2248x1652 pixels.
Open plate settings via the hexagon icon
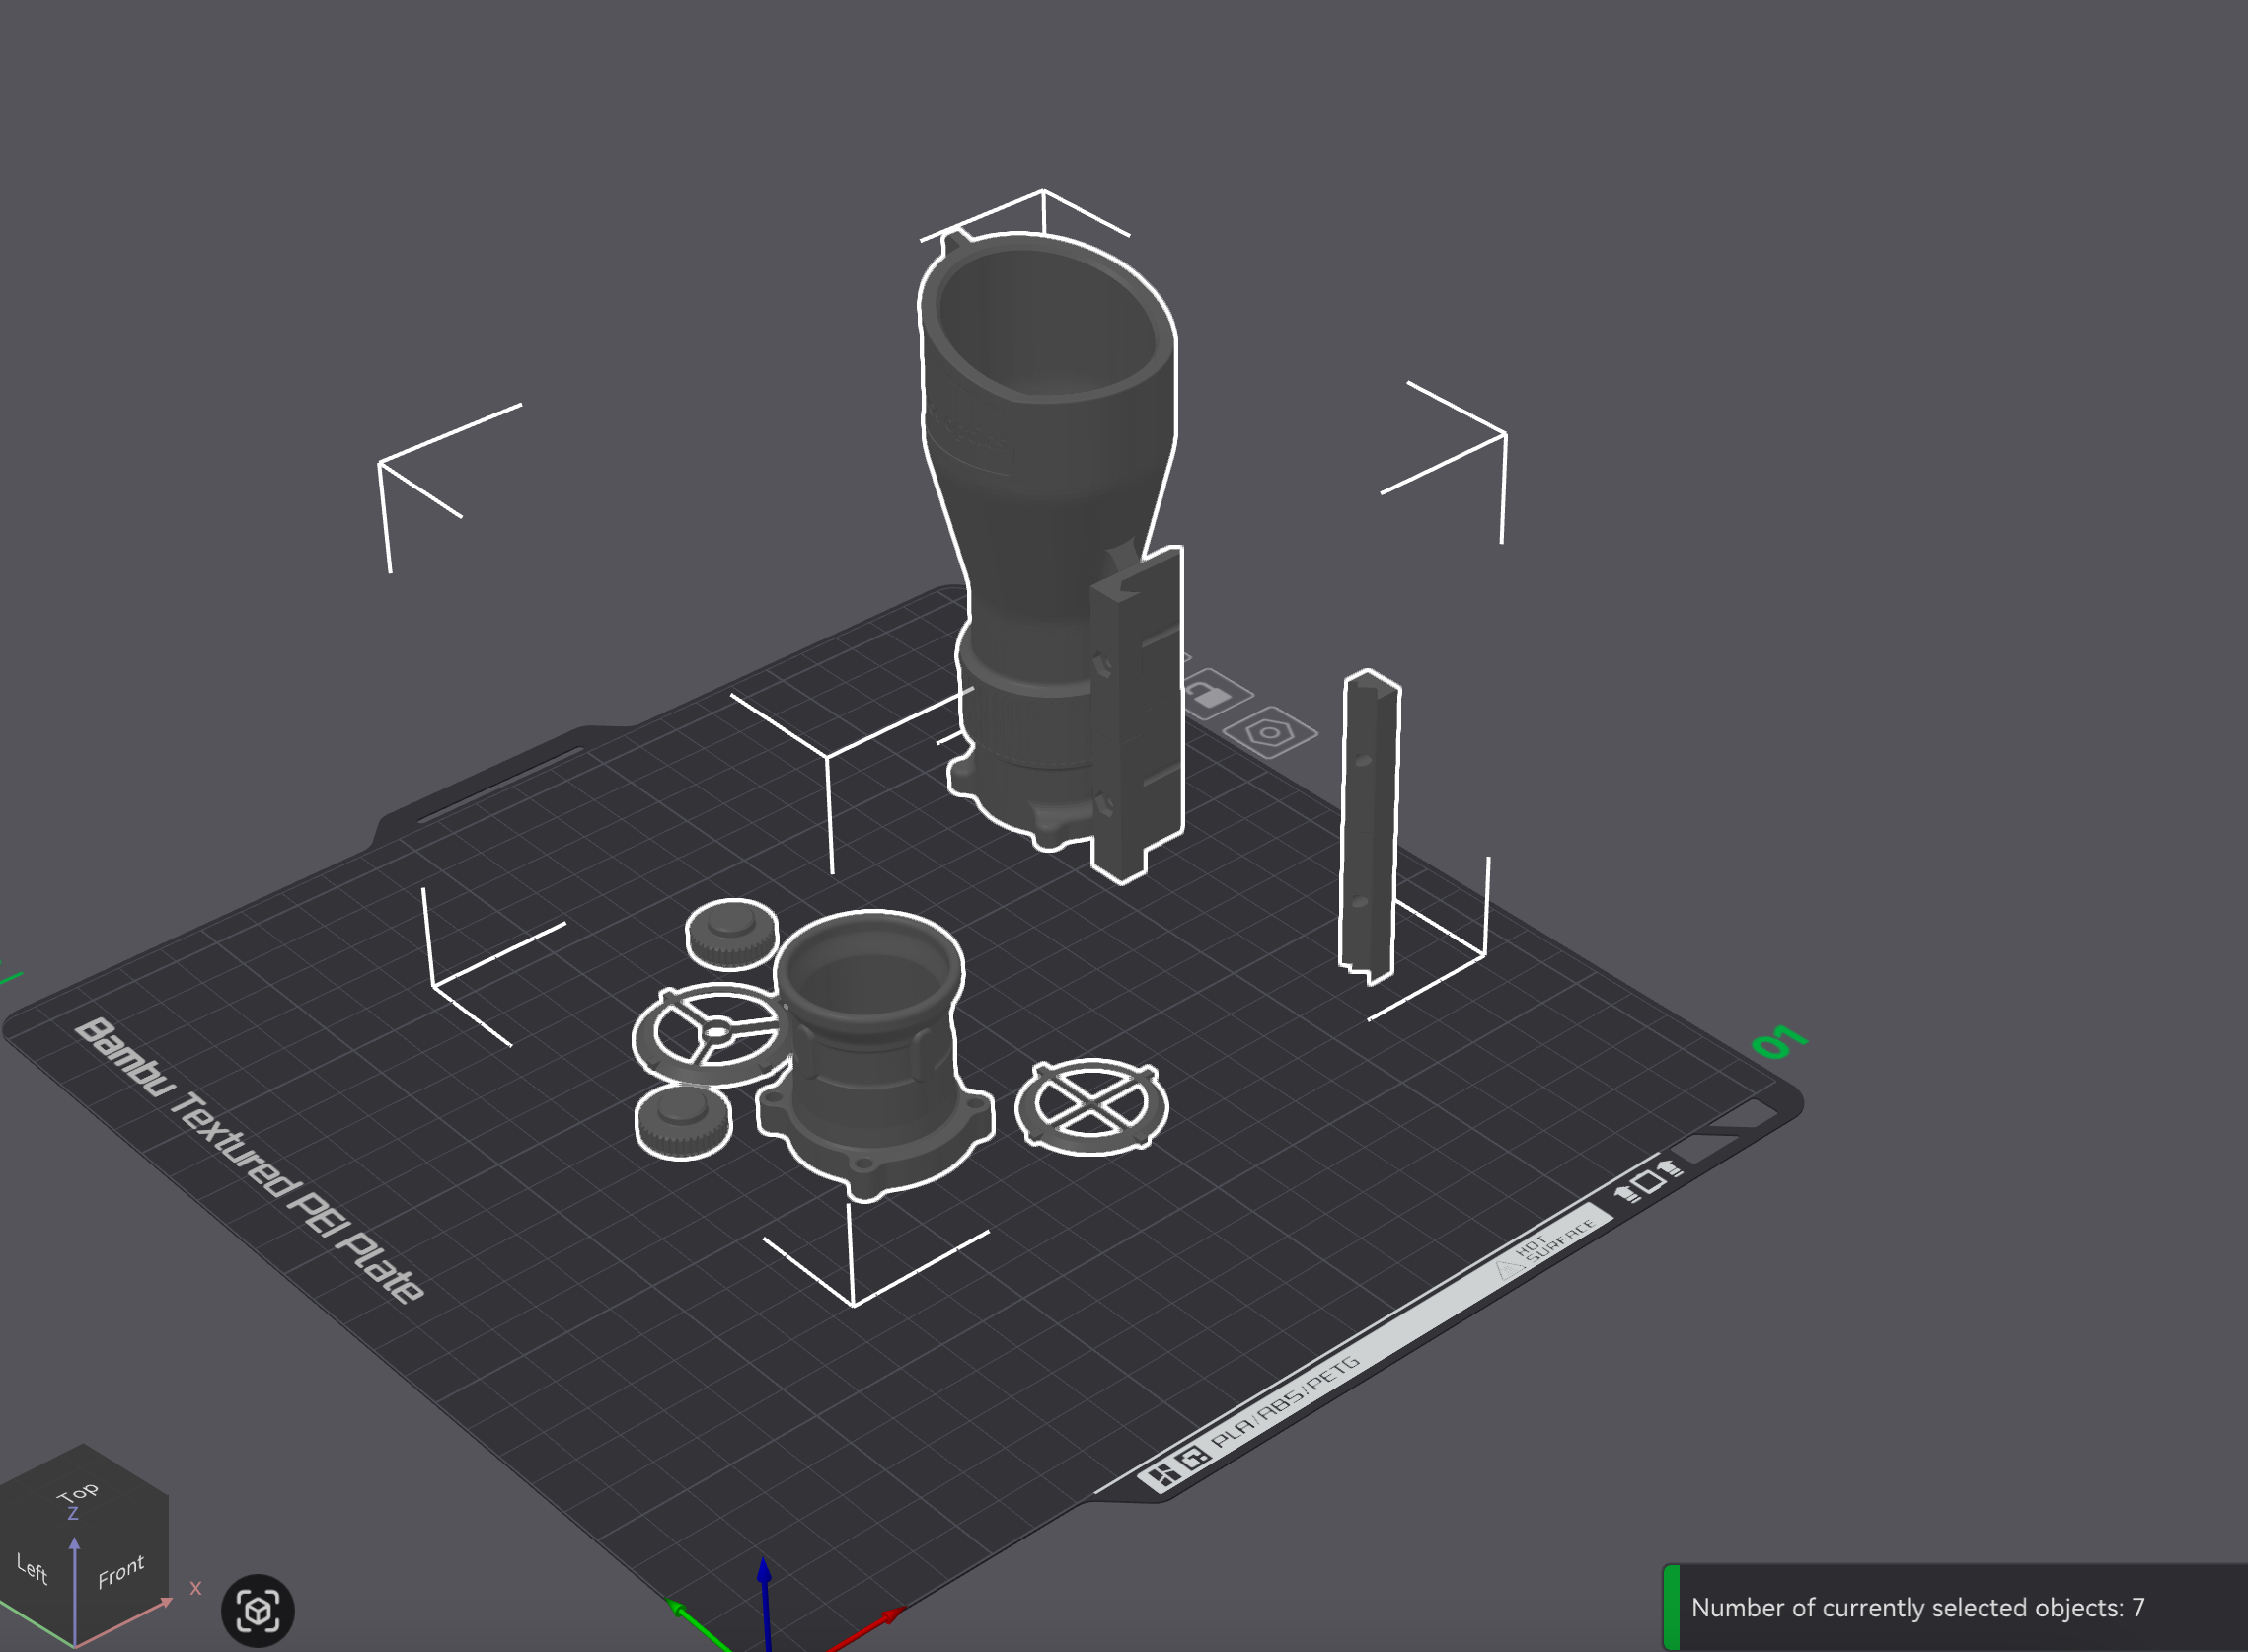(1270, 733)
